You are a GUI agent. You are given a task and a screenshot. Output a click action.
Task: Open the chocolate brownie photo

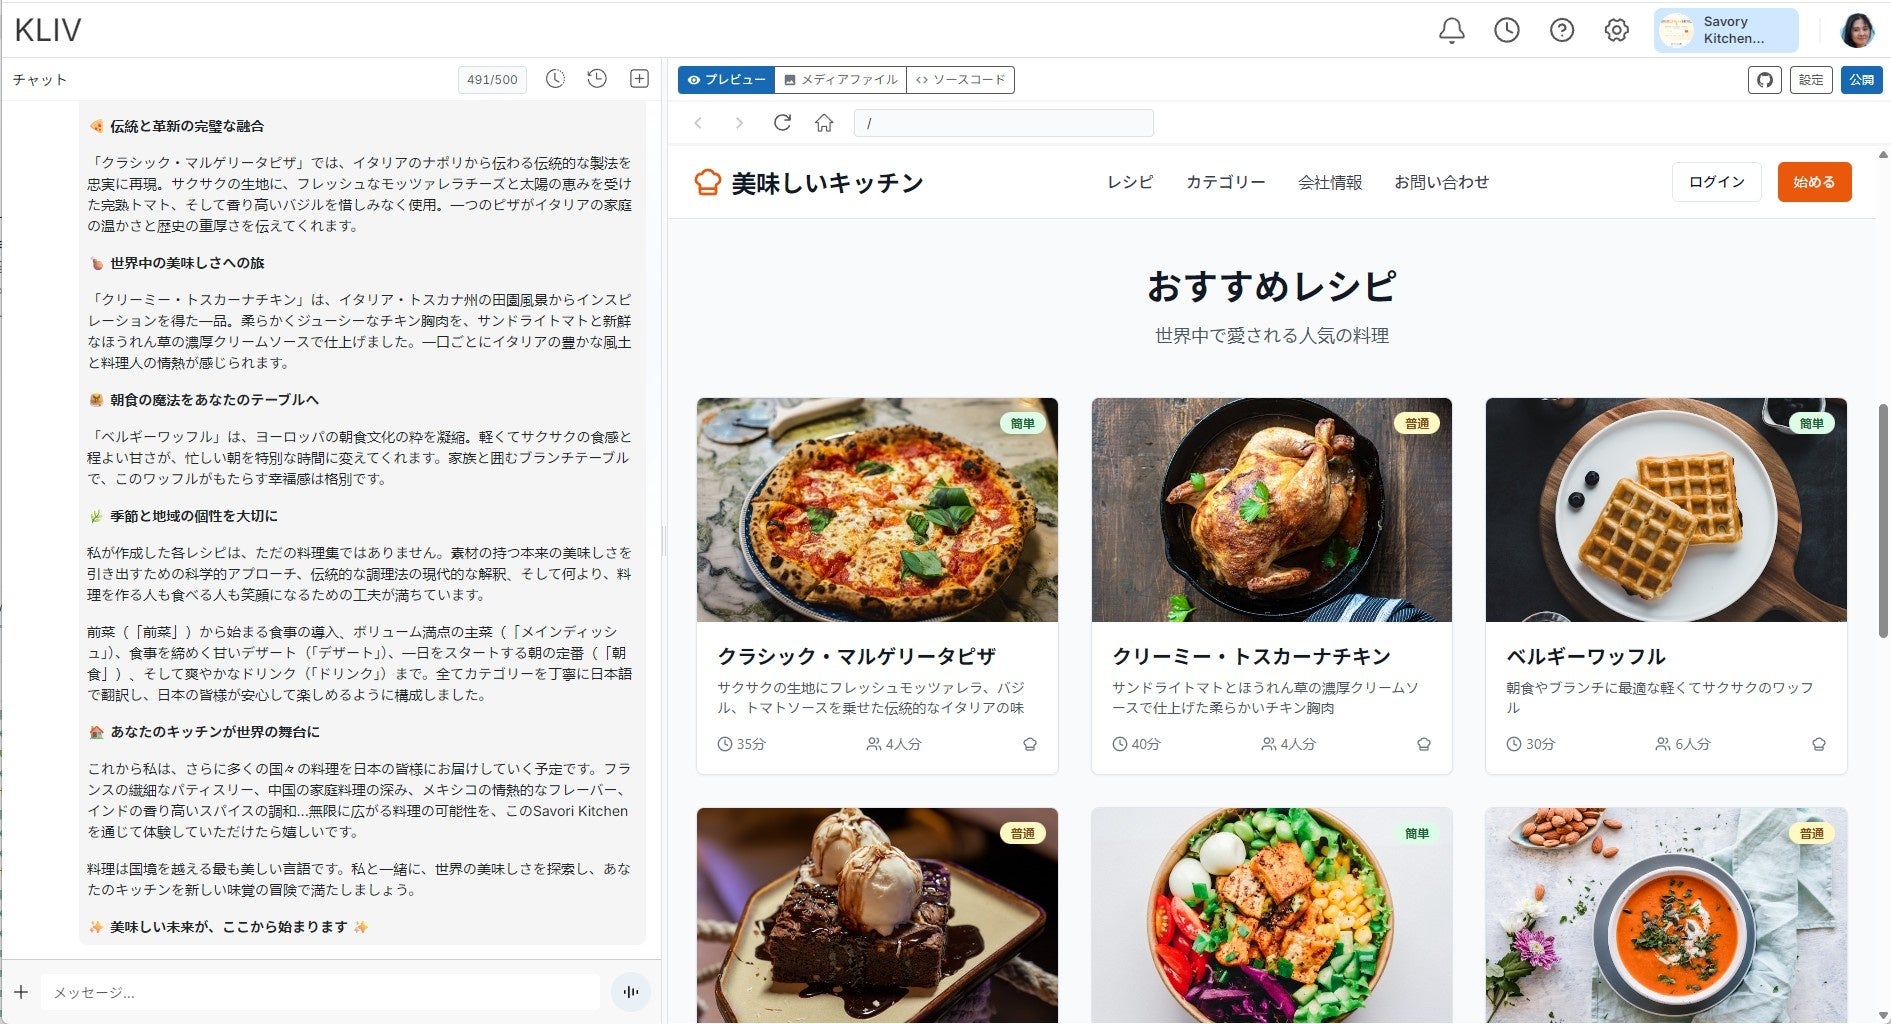point(877,915)
